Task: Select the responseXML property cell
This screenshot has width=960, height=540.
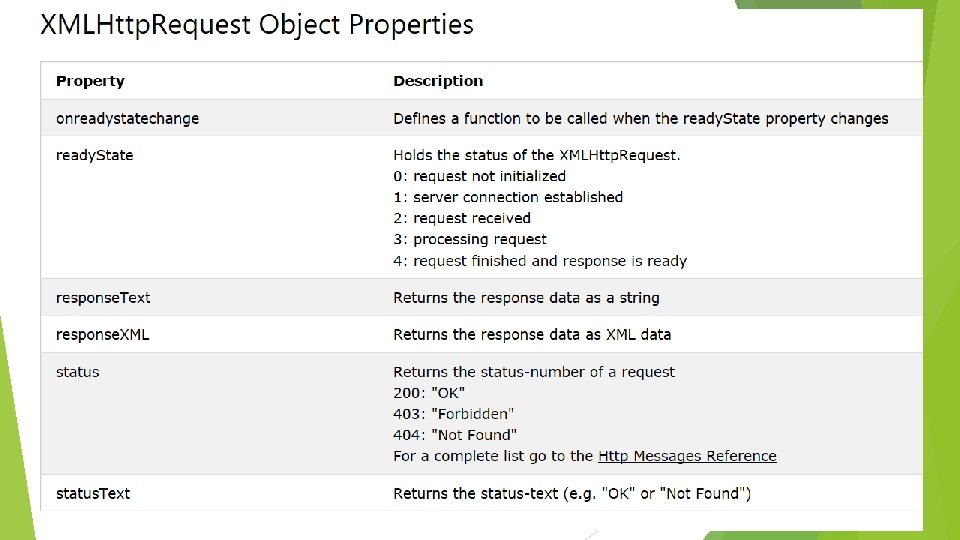Action: [102, 335]
